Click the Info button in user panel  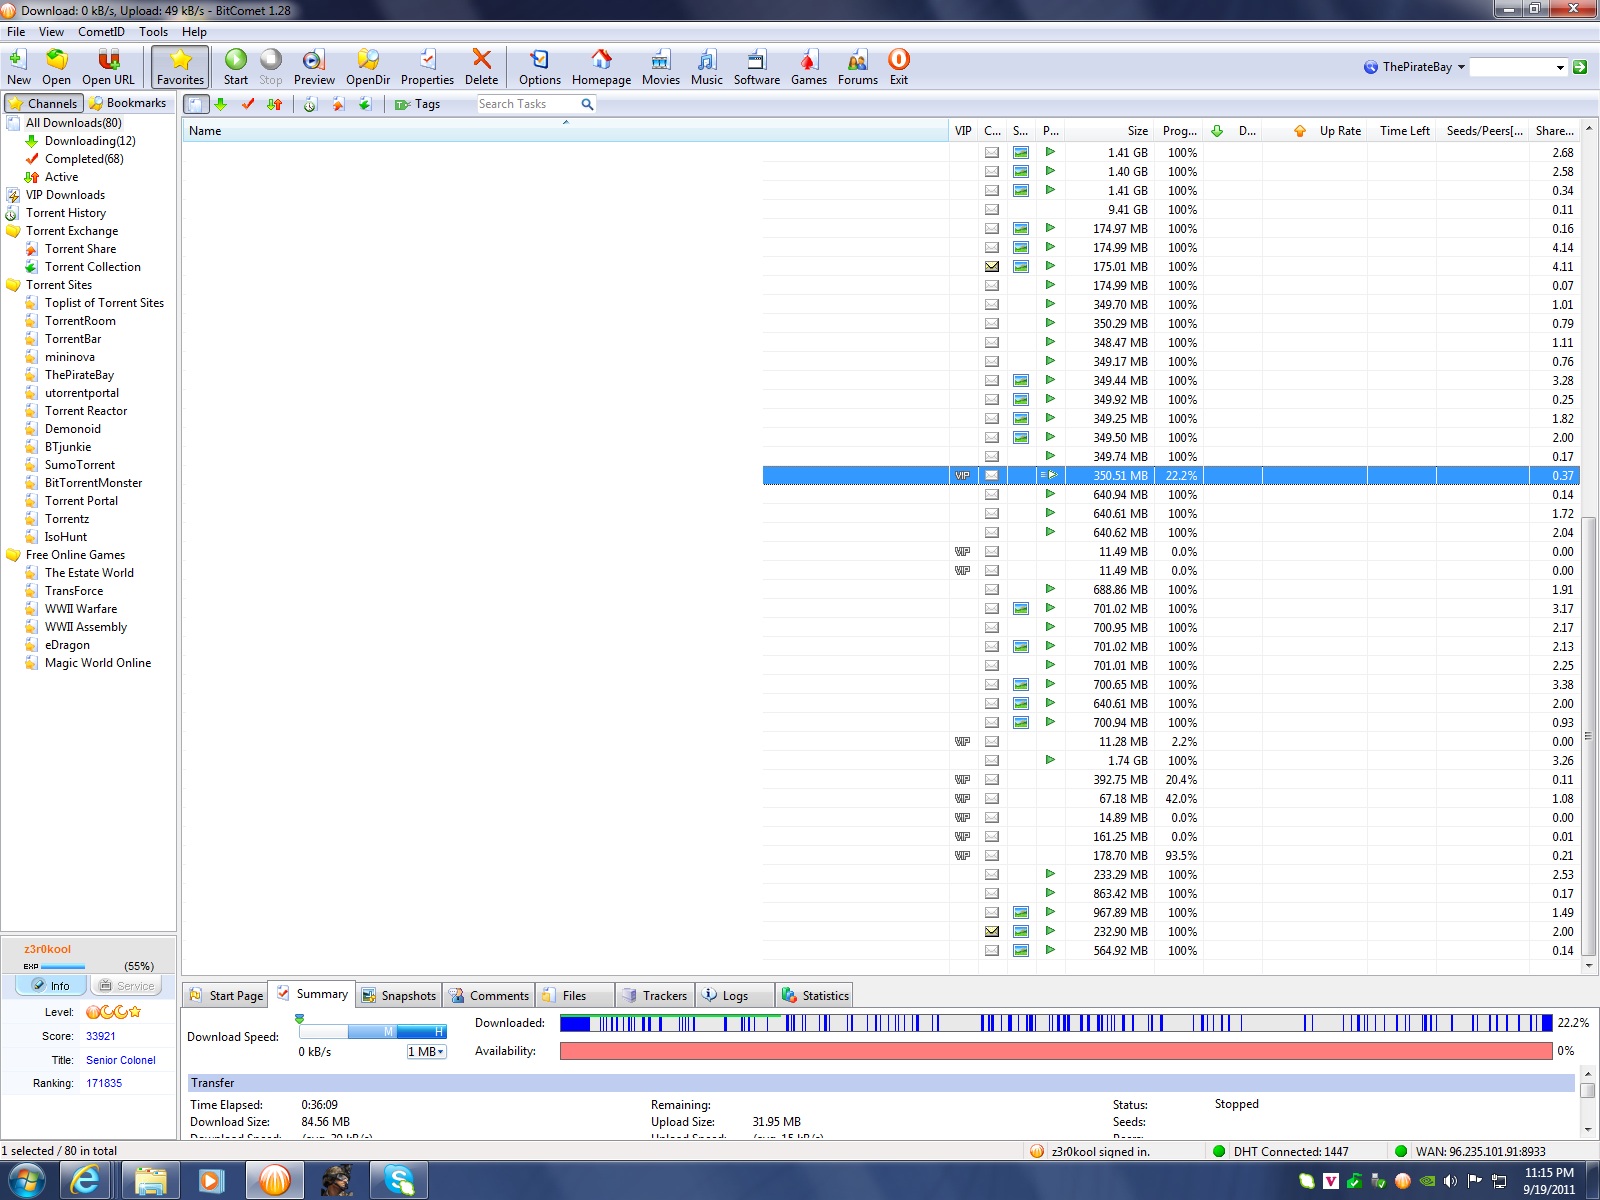coord(50,986)
